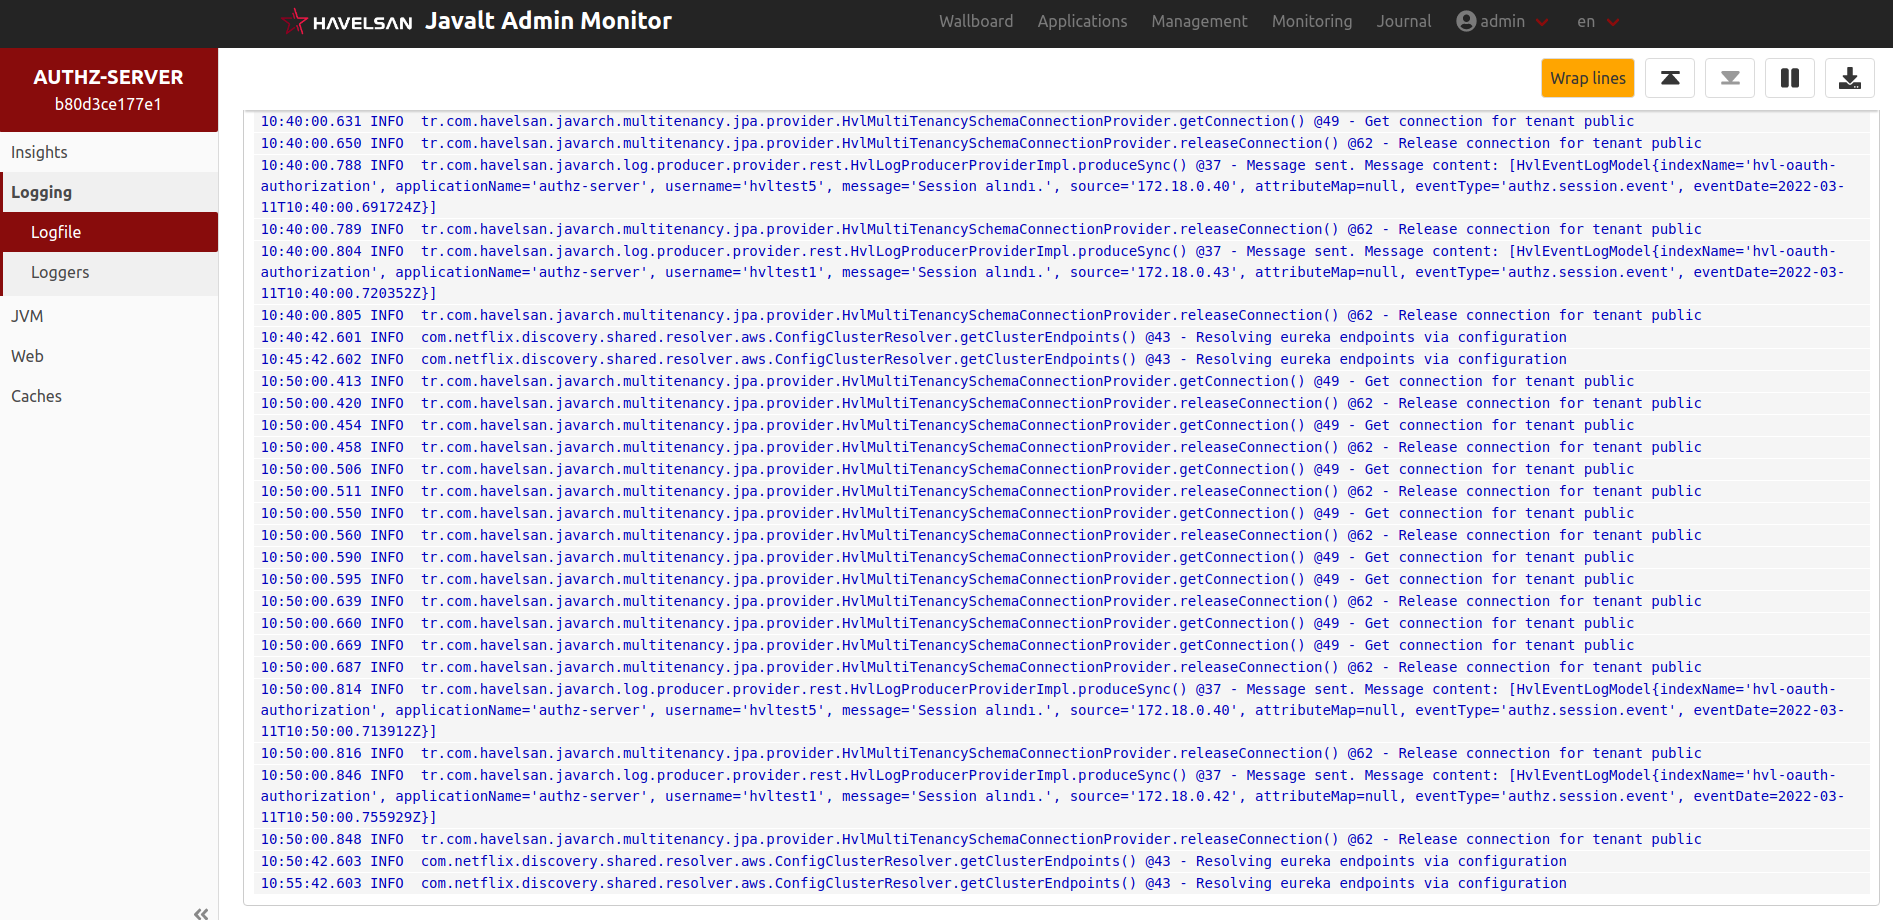Download the logfile
Viewport: 1893px width, 920px height.
point(1850,78)
